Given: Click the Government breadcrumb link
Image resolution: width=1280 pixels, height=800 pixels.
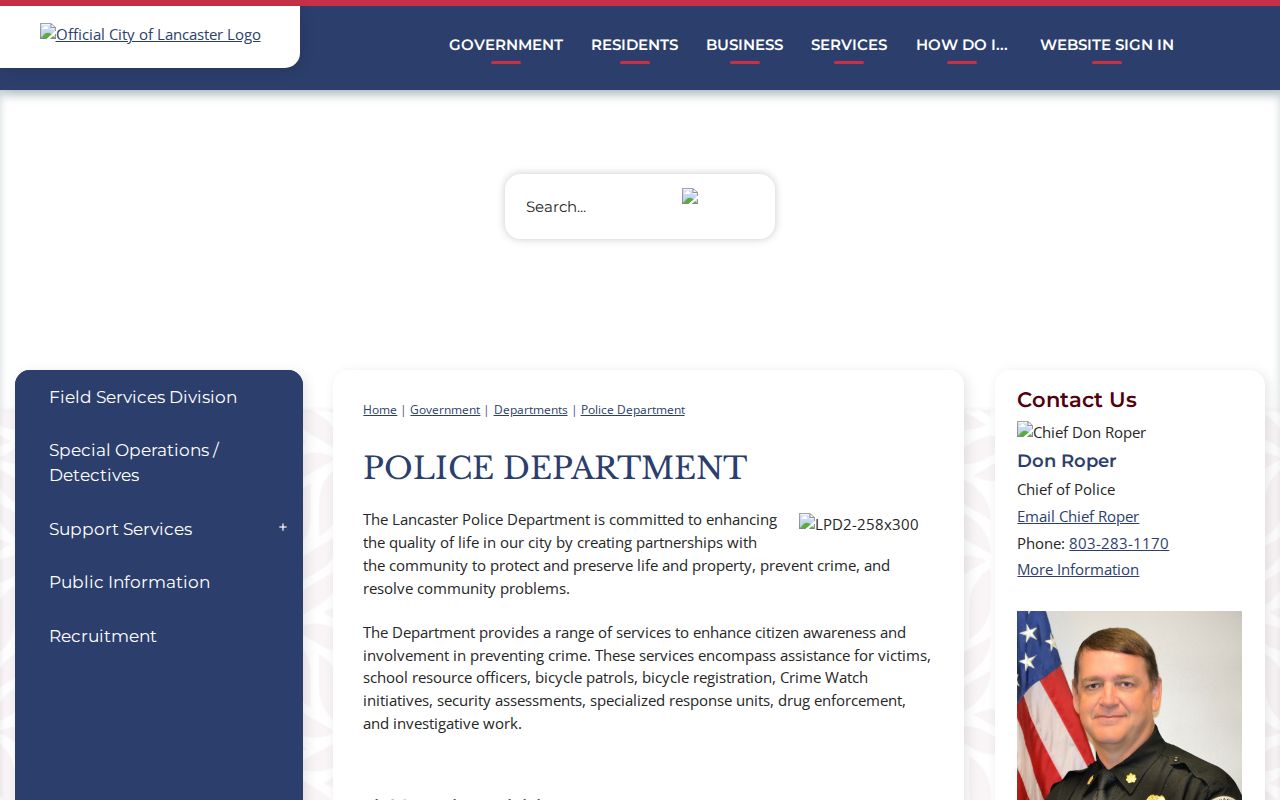Looking at the screenshot, I should 445,410.
